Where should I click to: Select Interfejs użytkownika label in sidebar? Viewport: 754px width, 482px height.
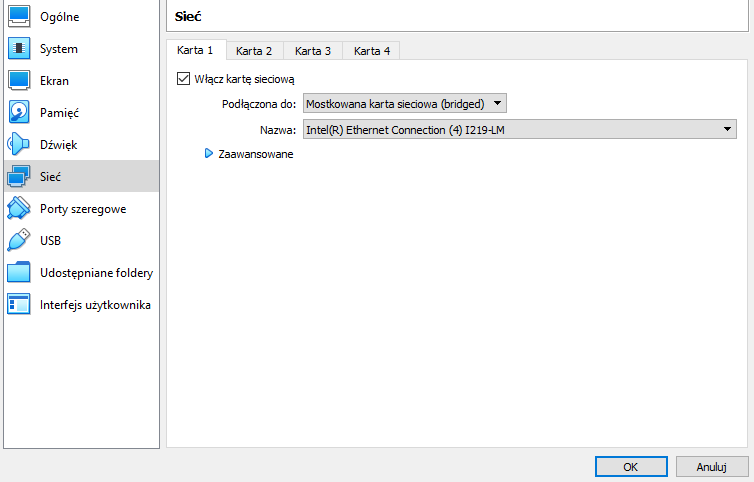[95, 305]
